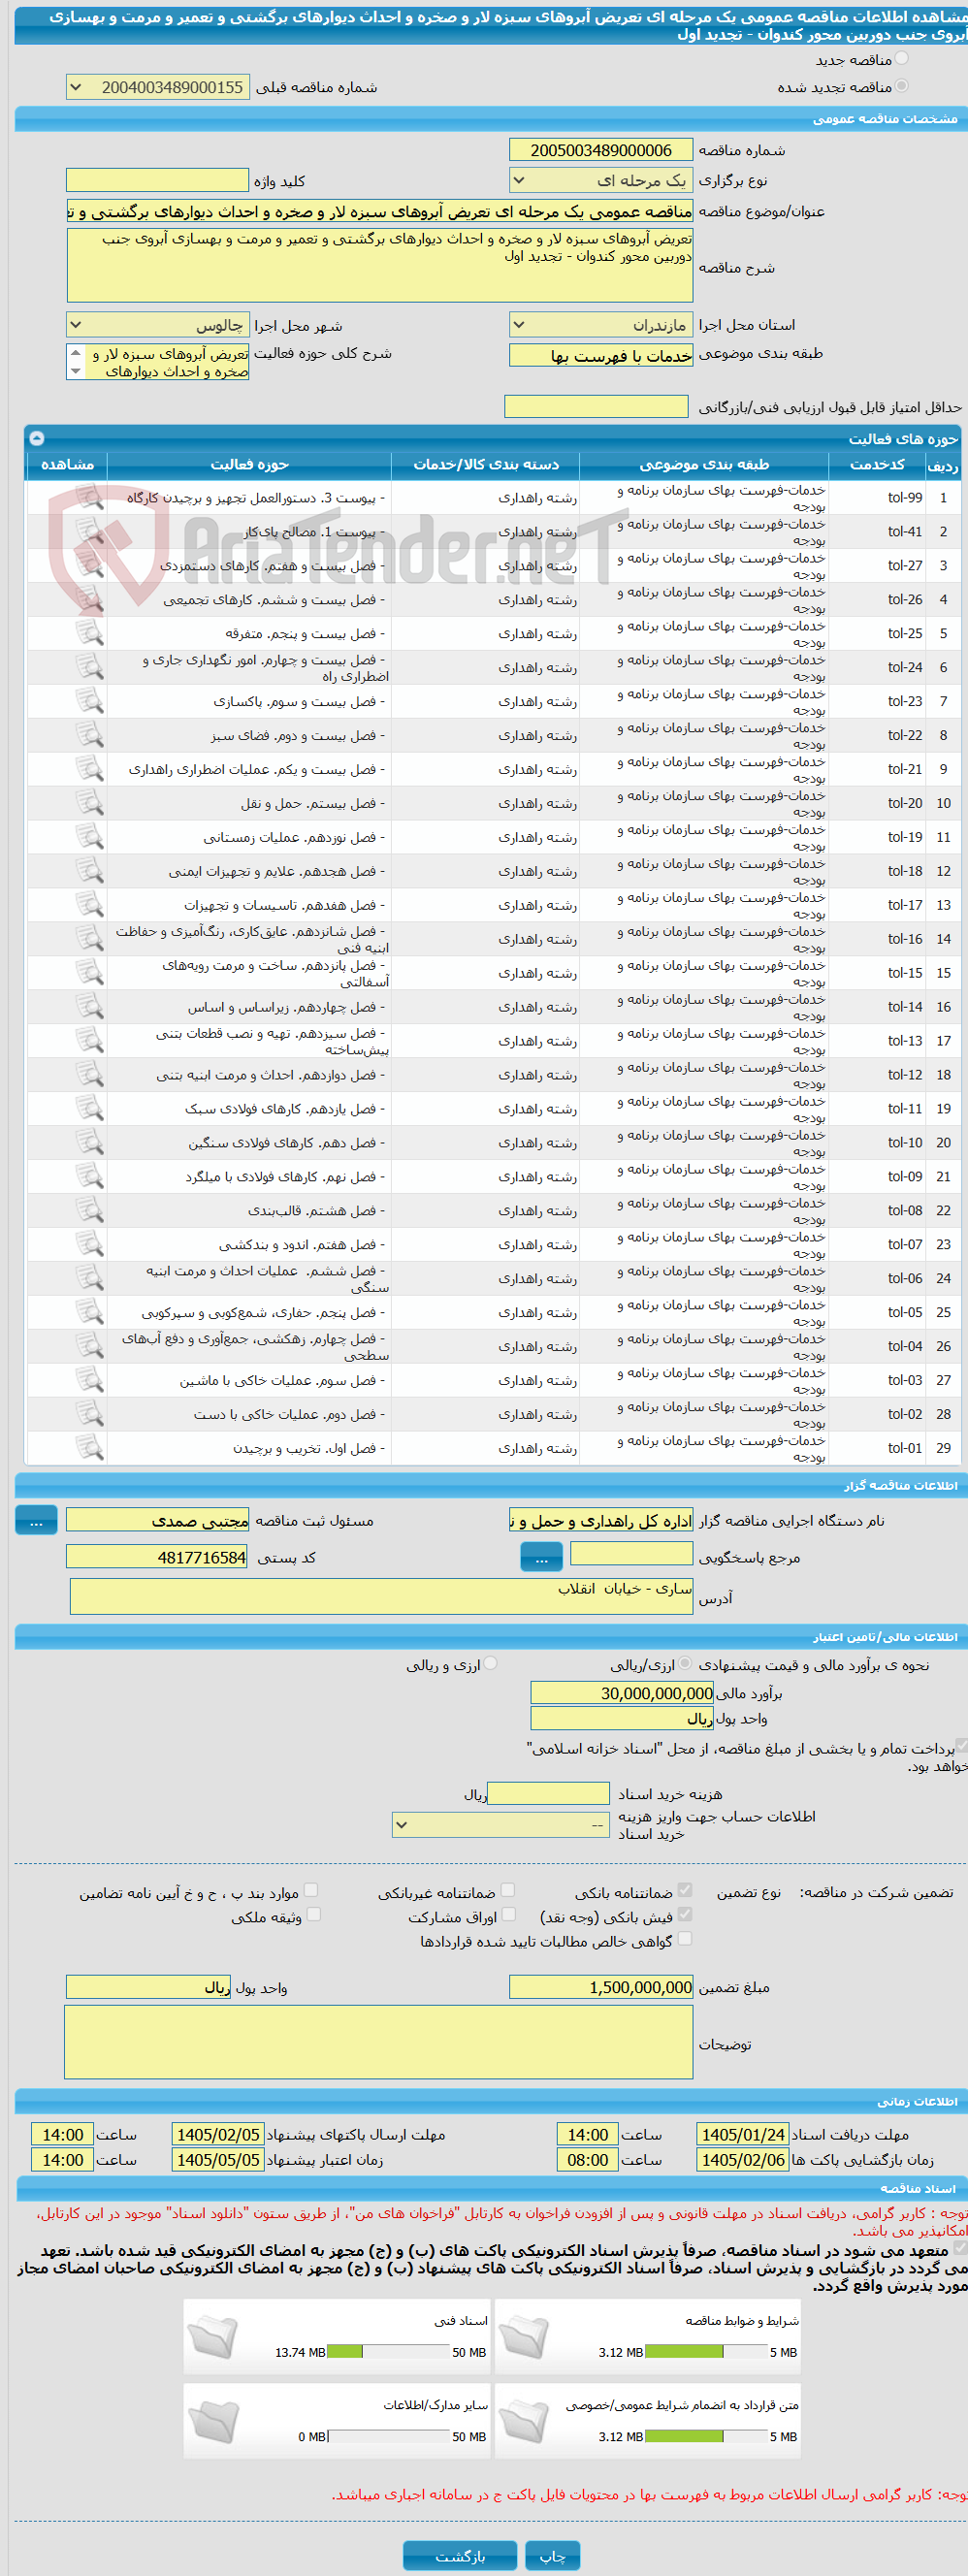Open view icon for row tol-08
The height and width of the screenshot is (2576, 968).
pyautogui.click(x=89, y=1211)
